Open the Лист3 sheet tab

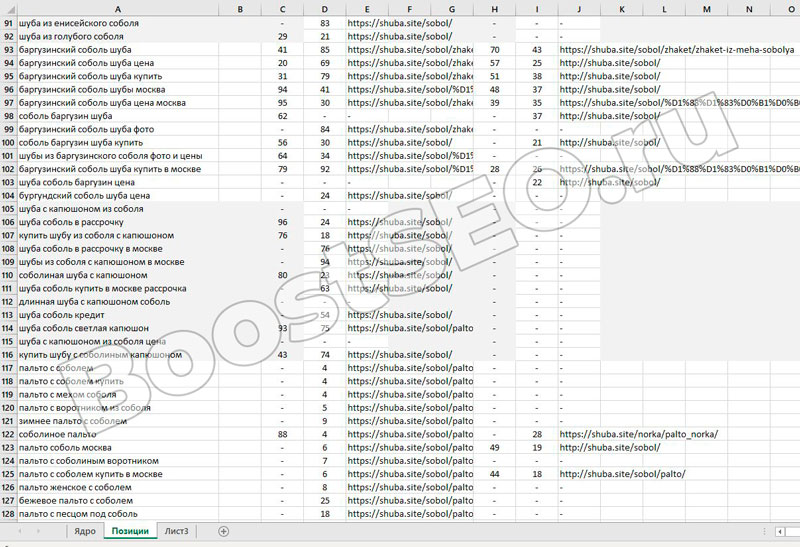tap(176, 531)
